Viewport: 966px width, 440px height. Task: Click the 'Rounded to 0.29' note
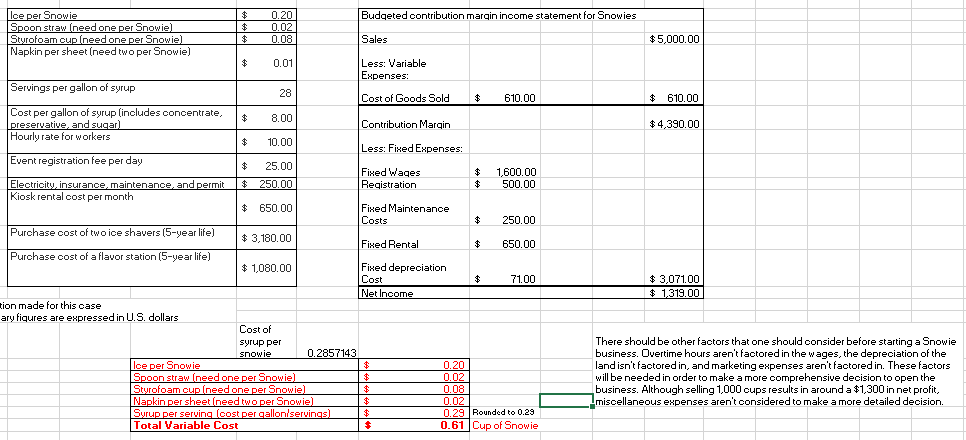coord(502,412)
